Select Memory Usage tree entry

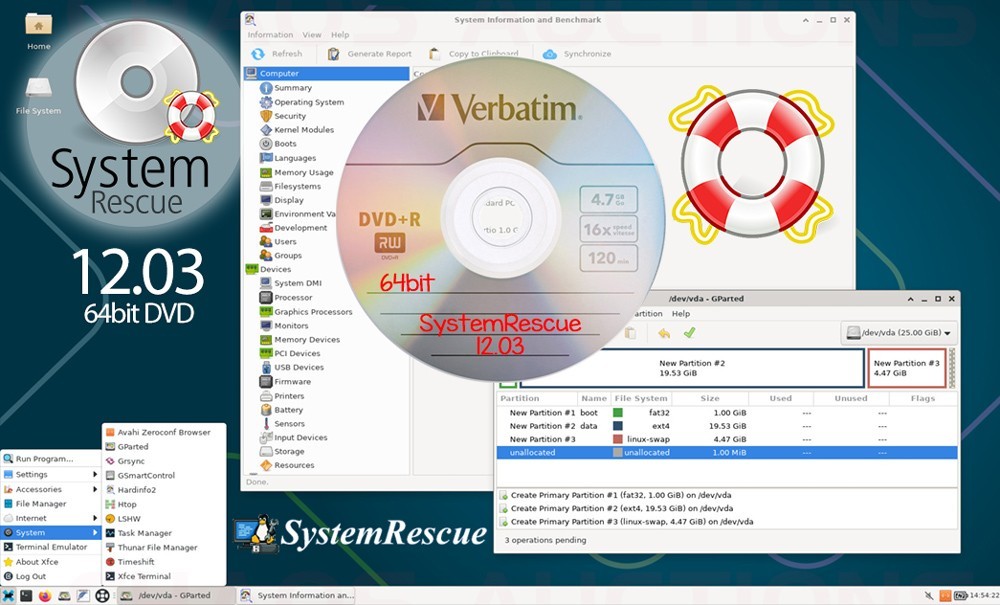click(304, 173)
